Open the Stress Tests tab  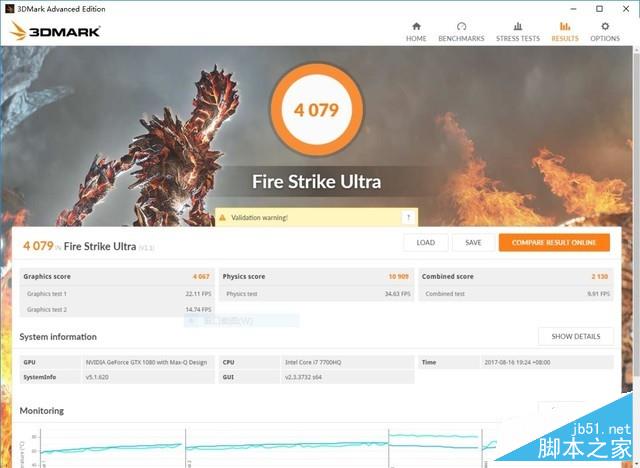[518, 32]
